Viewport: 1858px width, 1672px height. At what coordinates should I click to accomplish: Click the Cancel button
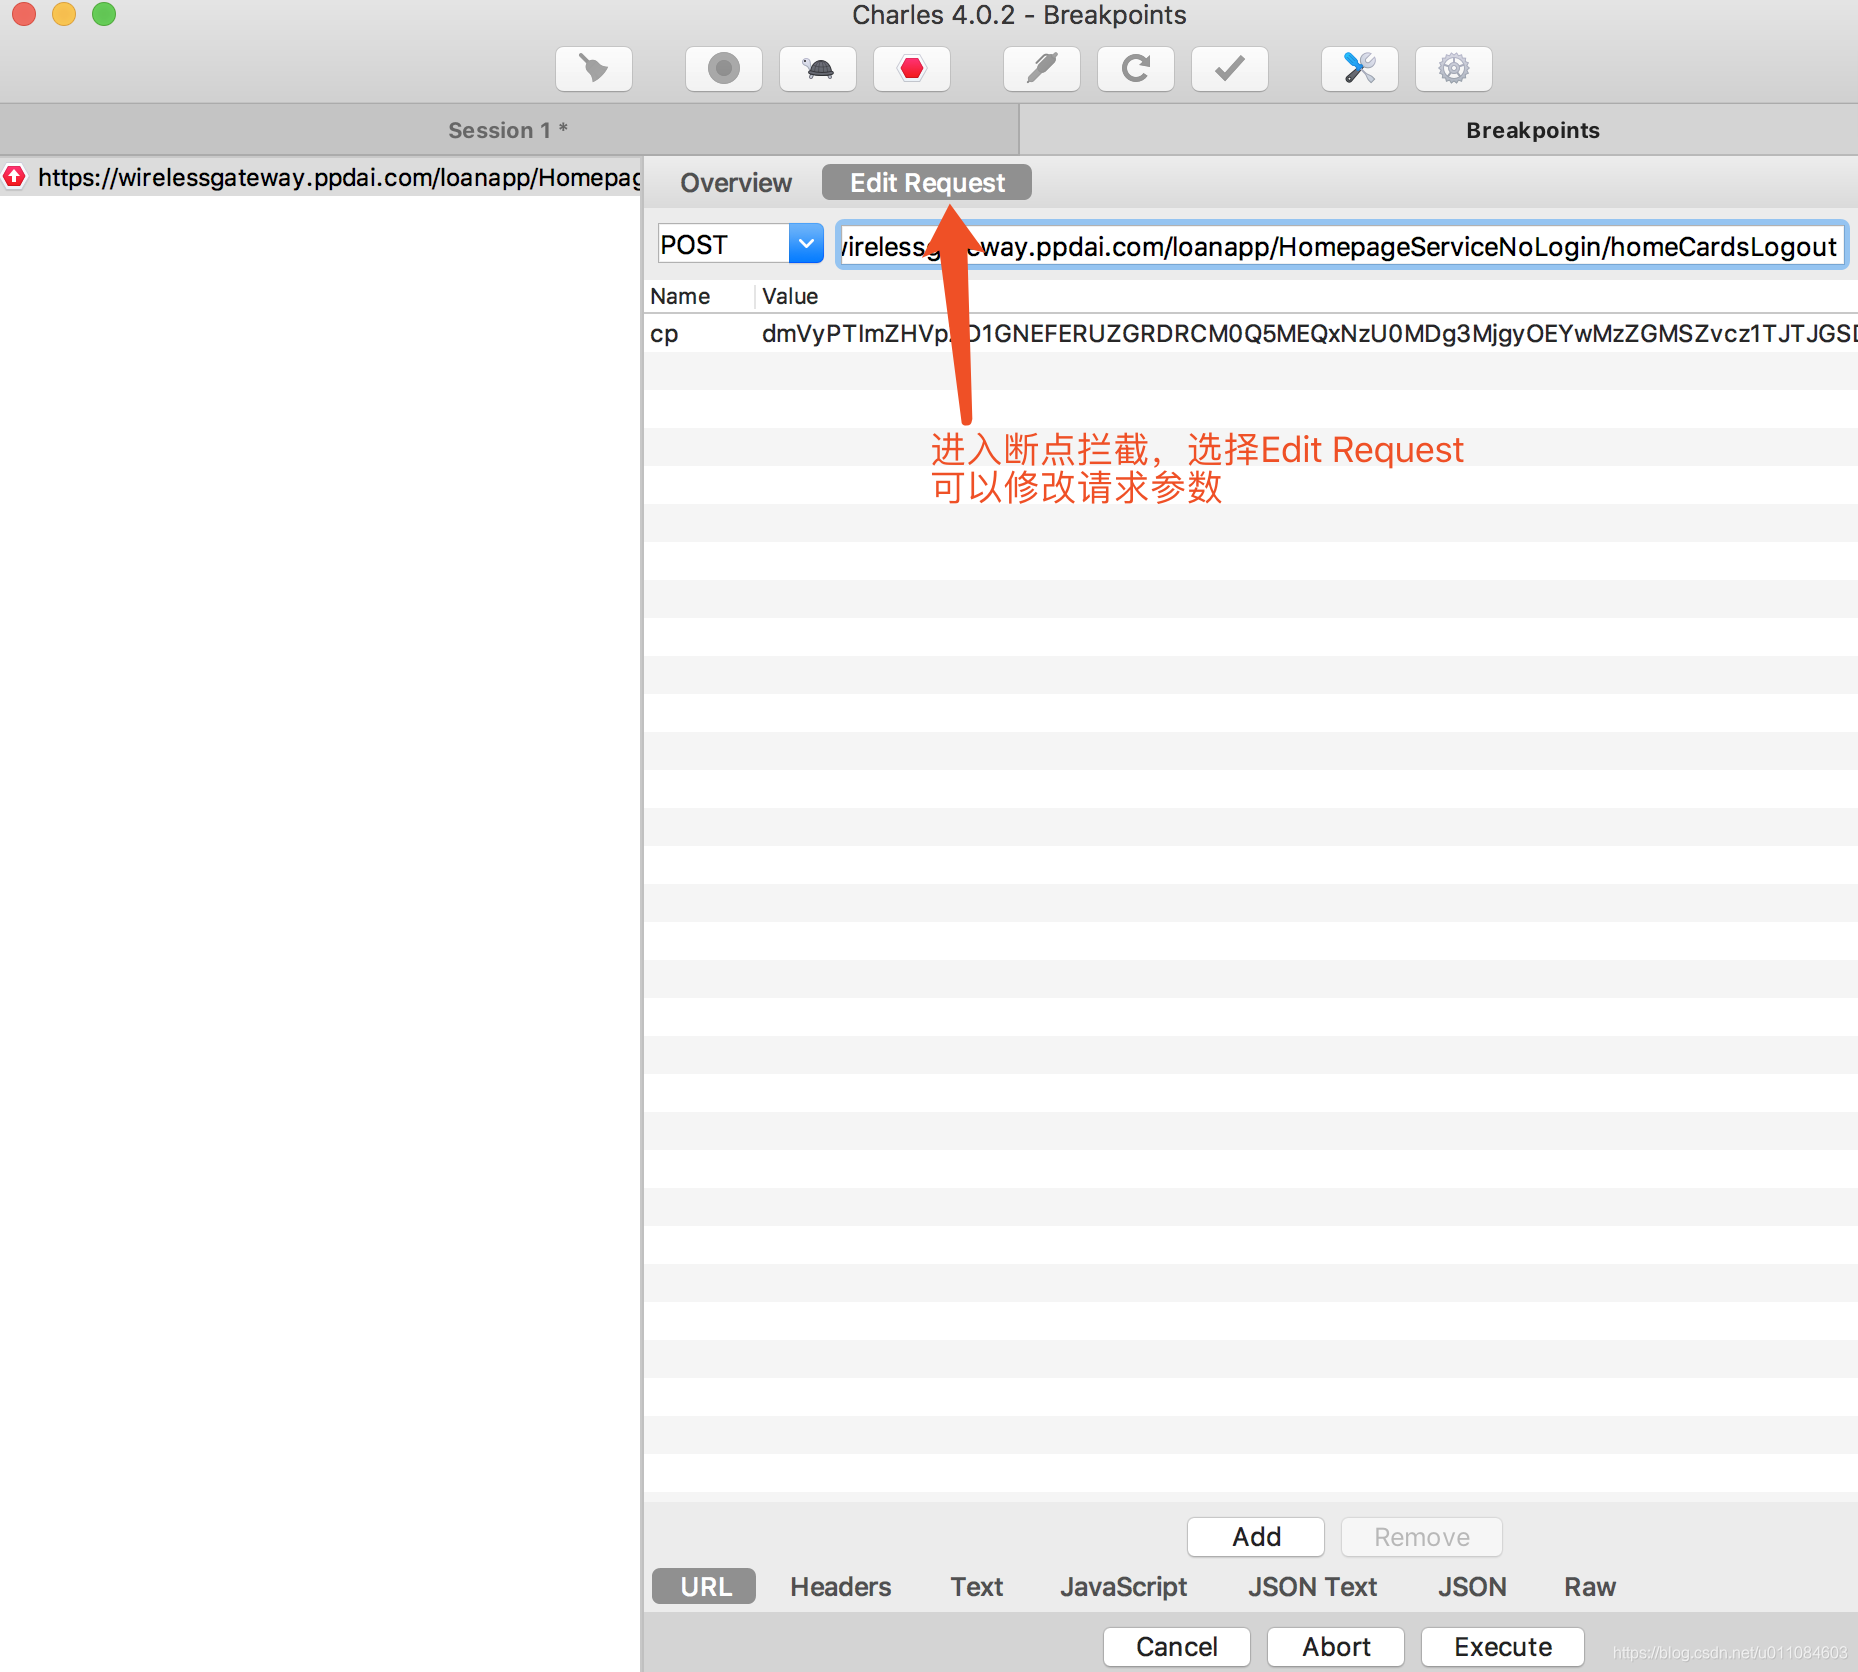click(x=1177, y=1647)
